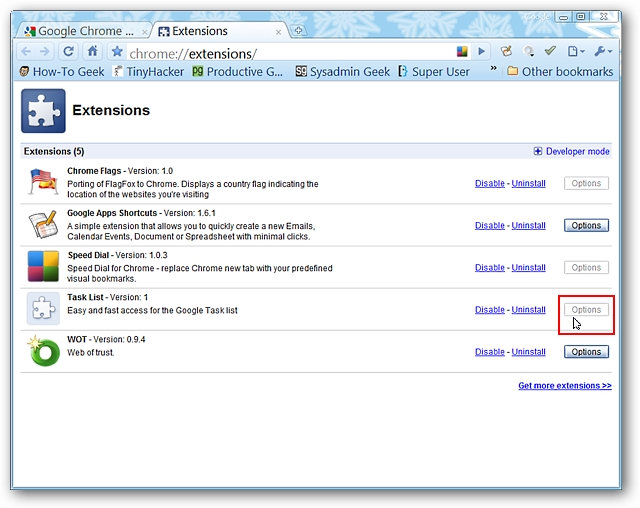Screen dimensions: 640x508
Task: Open the home page icon
Action: click(x=92, y=51)
